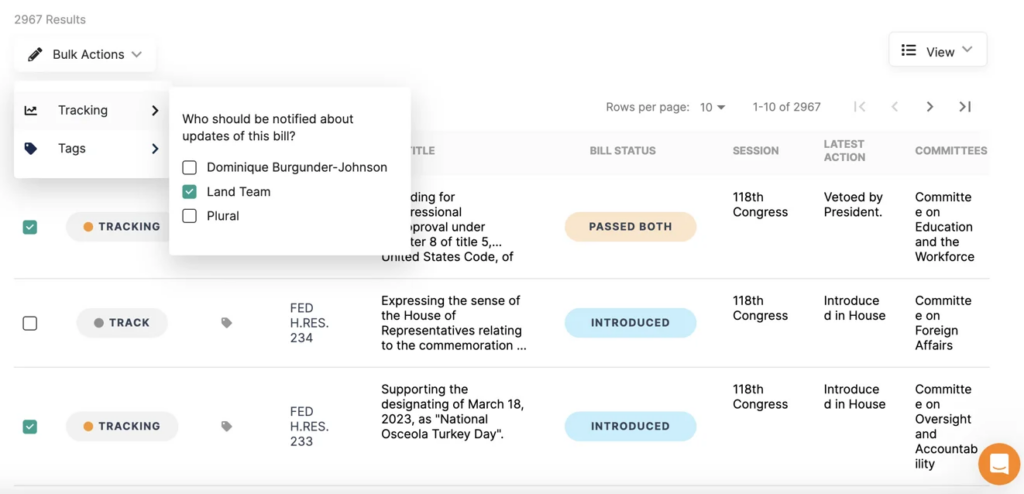Click the Tracking button for H.RES. 233
This screenshot has height=494, width=1024.
121,426
